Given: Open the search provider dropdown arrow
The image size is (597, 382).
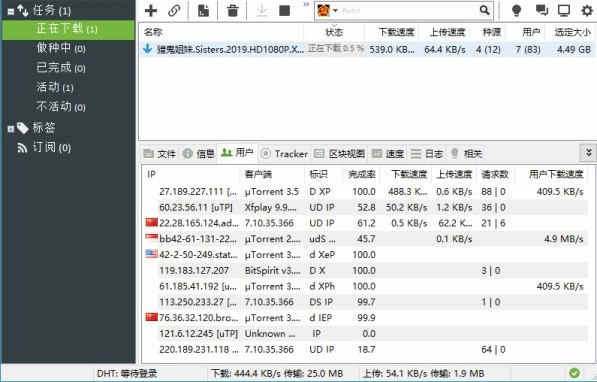Looking at the screenshot, I should [x=335, y=10].
